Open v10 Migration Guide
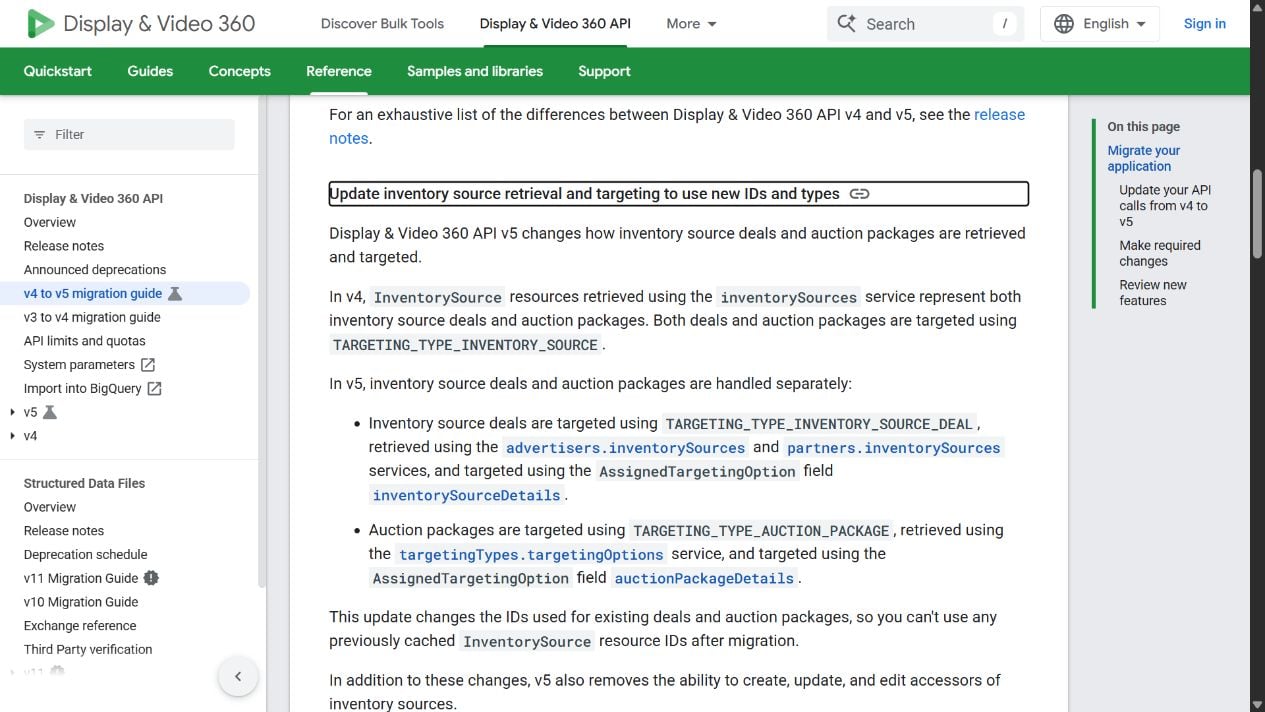This screenshot has width=1265, height=712. tap(81, 602)
